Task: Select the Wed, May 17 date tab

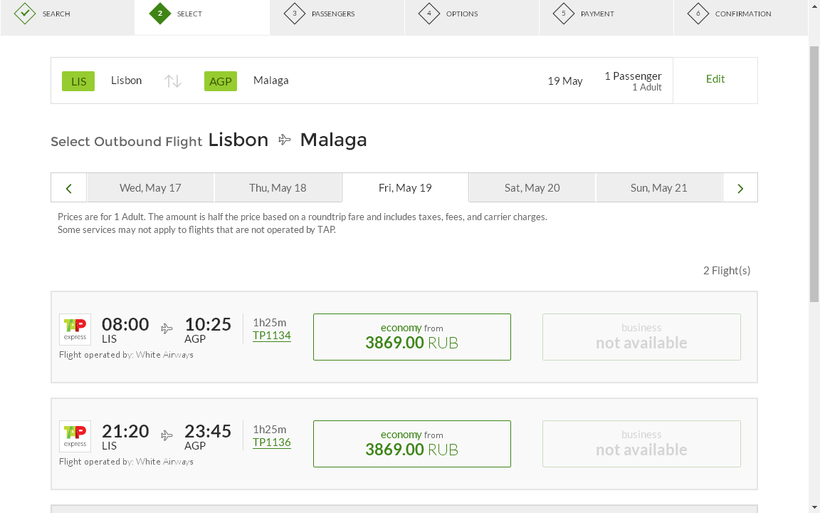Action: pyautogui.click(x=151, y=188)
